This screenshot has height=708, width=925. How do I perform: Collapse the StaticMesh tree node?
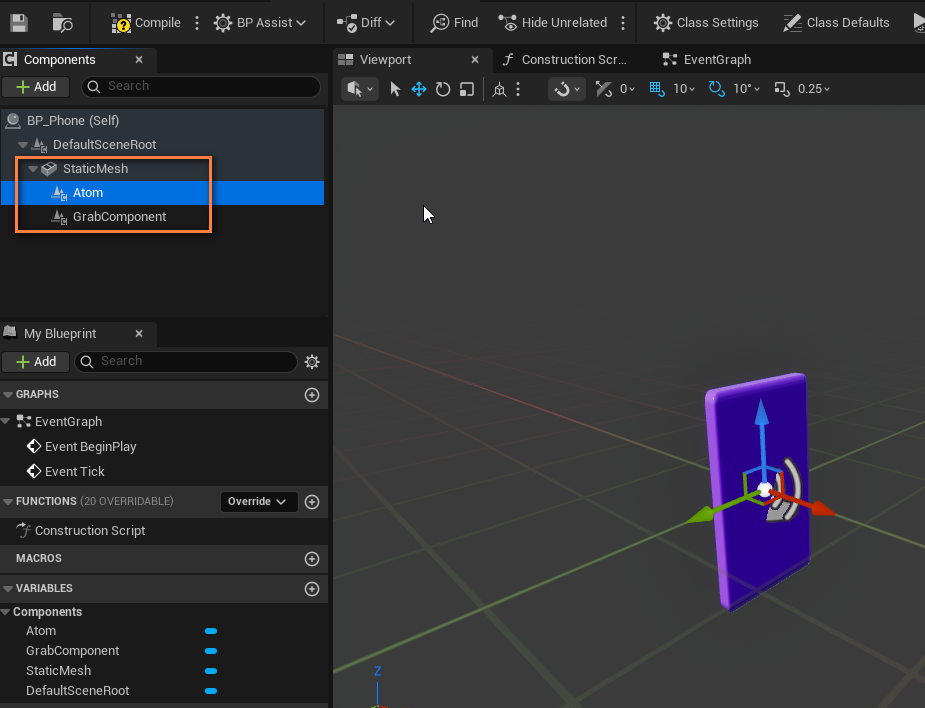[33, 169]
